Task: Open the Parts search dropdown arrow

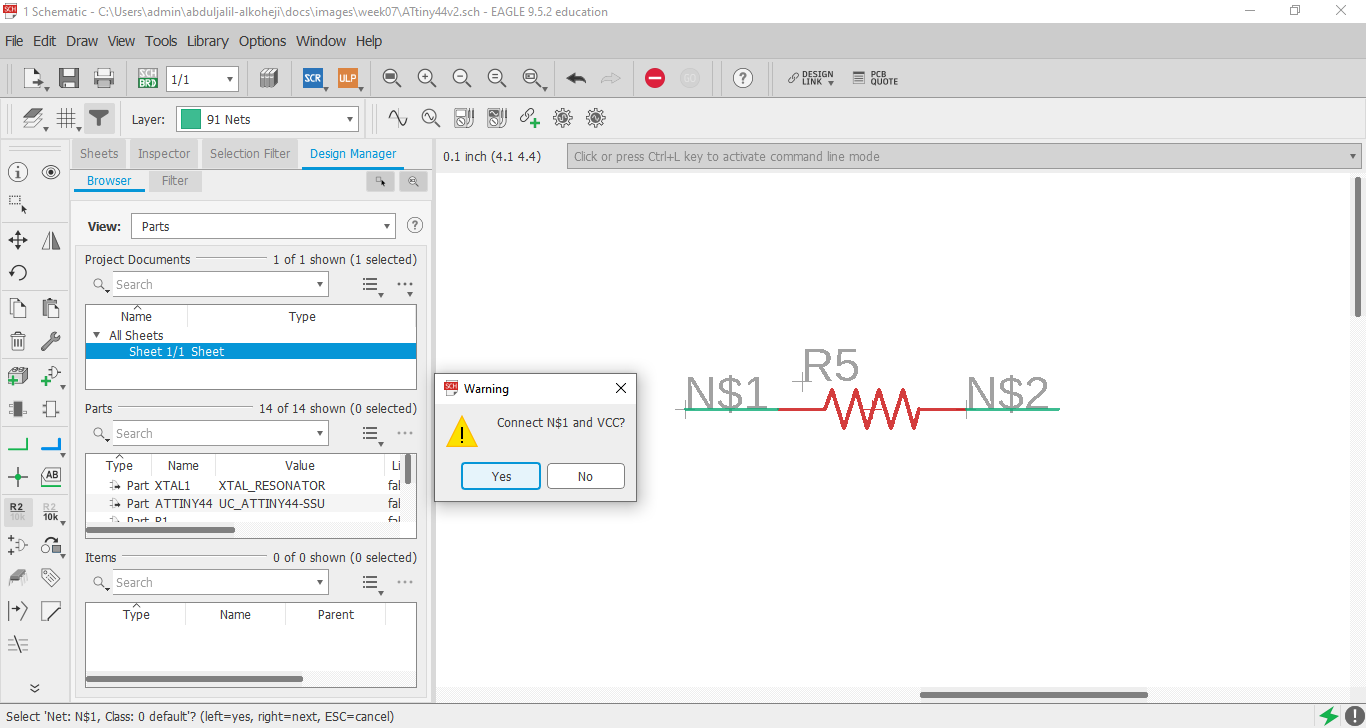Action: 320,434
